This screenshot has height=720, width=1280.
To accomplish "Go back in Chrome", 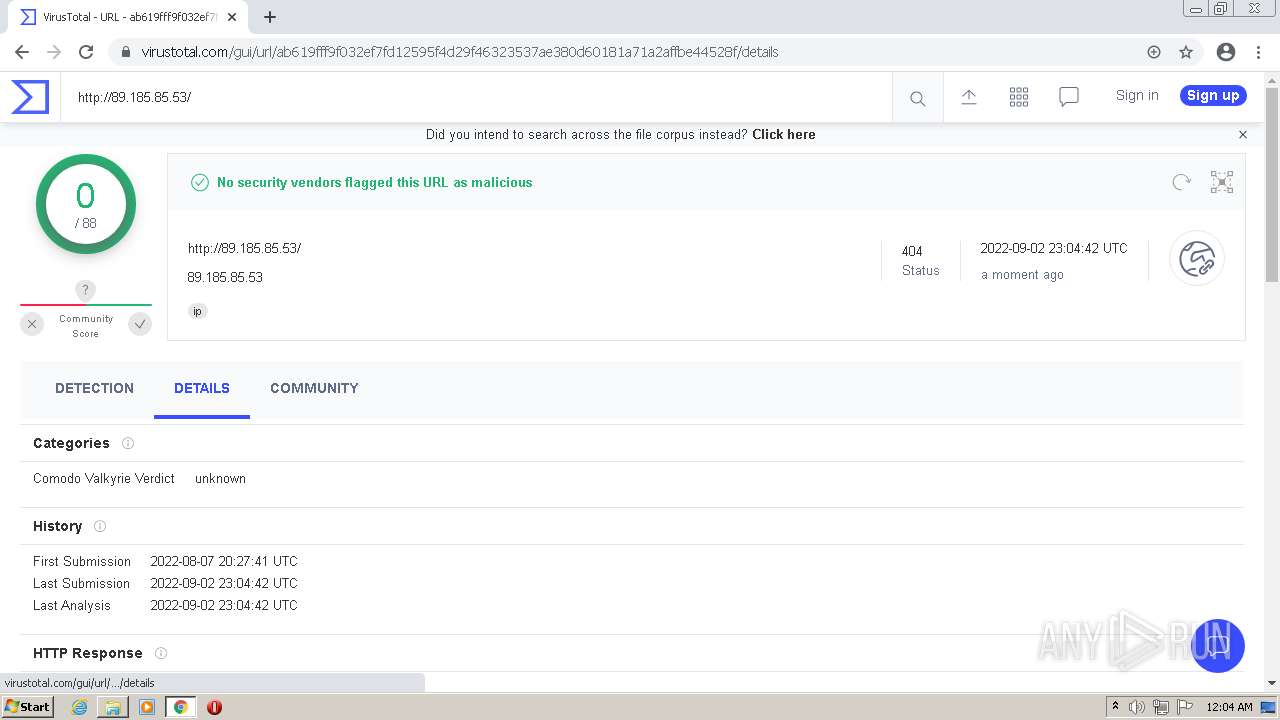I will [x=22, y=52].
